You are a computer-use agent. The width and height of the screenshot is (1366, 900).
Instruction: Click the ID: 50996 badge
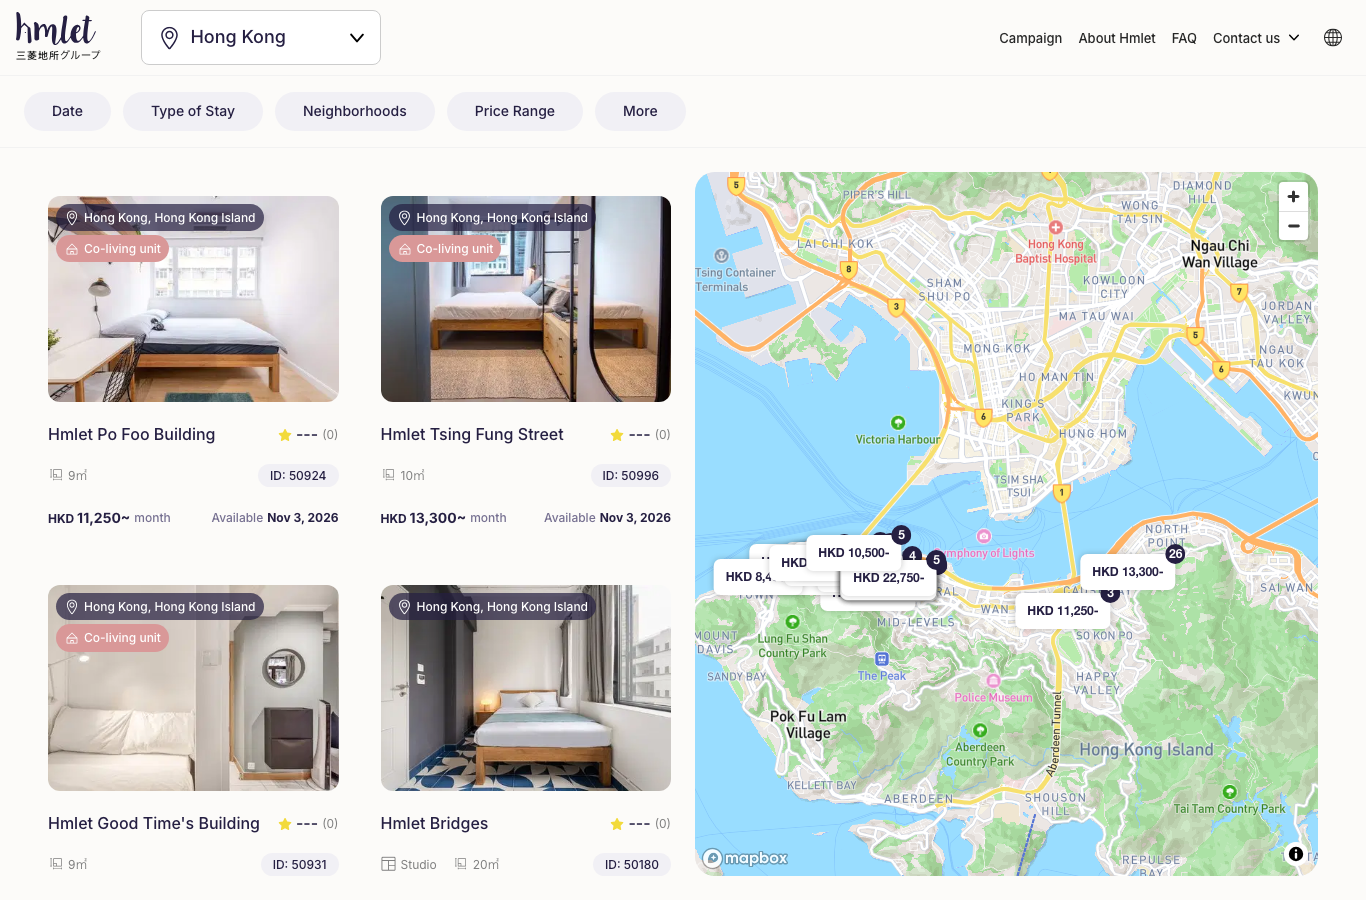630,476
